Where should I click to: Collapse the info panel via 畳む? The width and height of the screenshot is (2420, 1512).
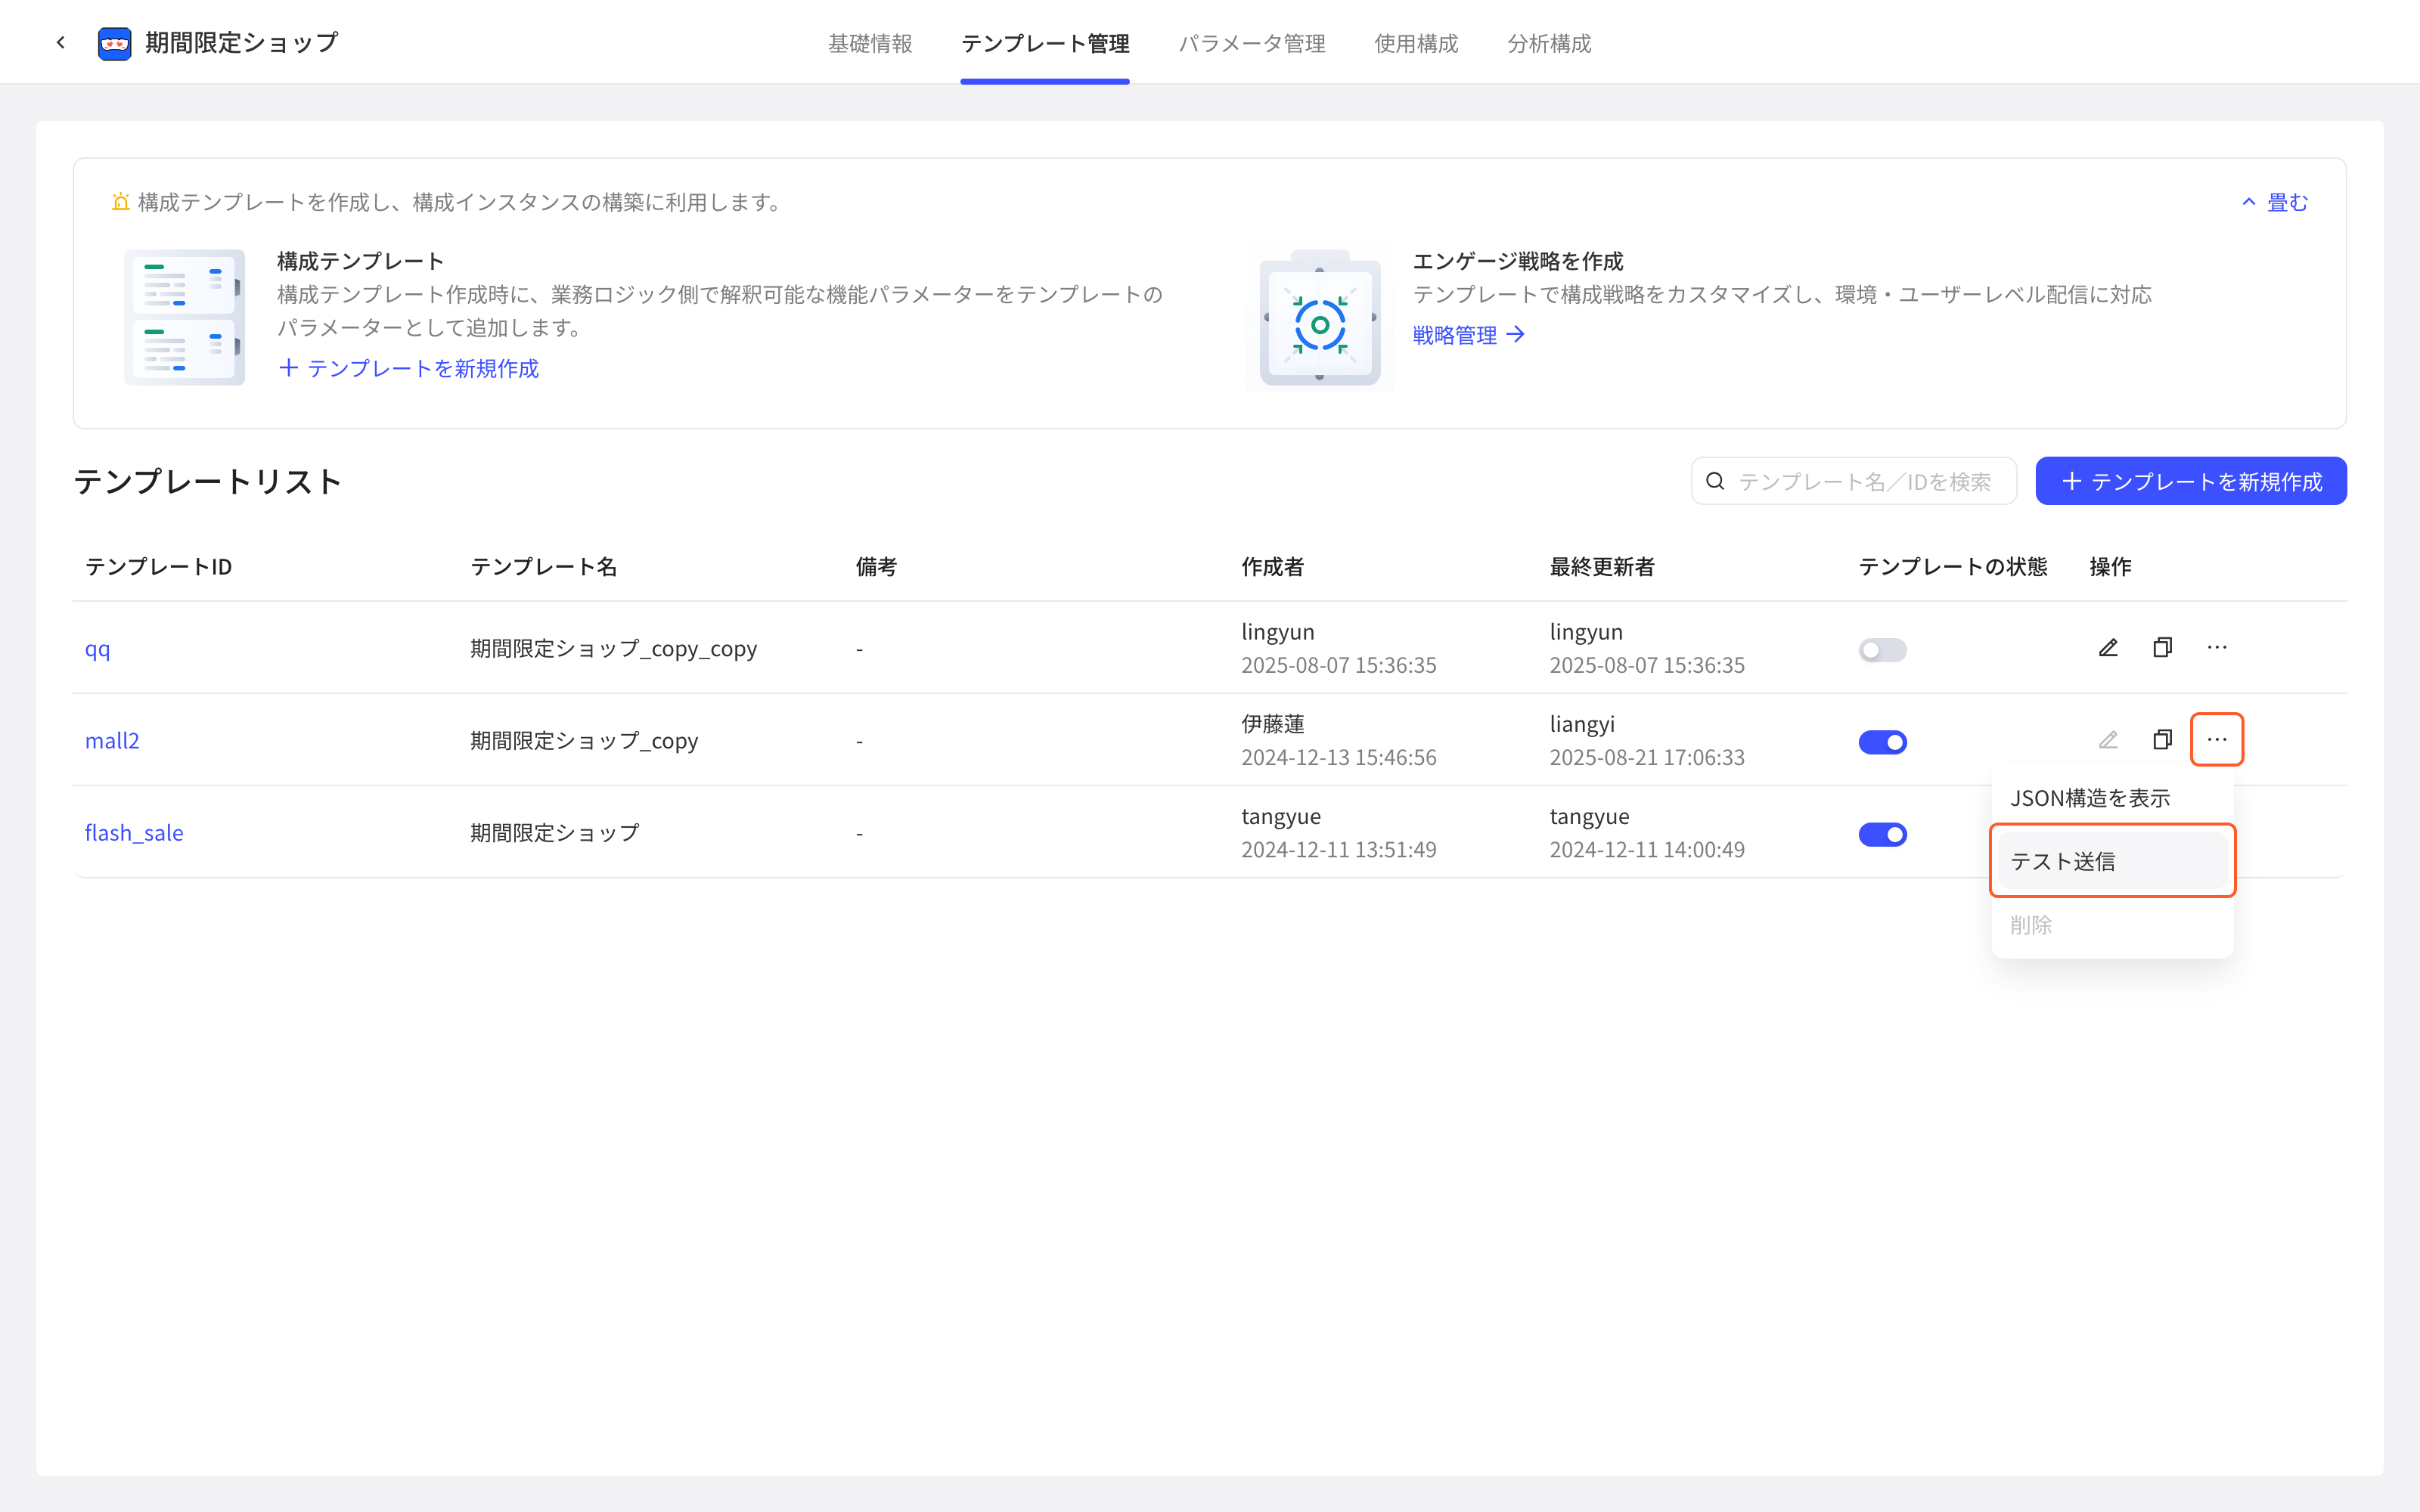click(2275, 202)
